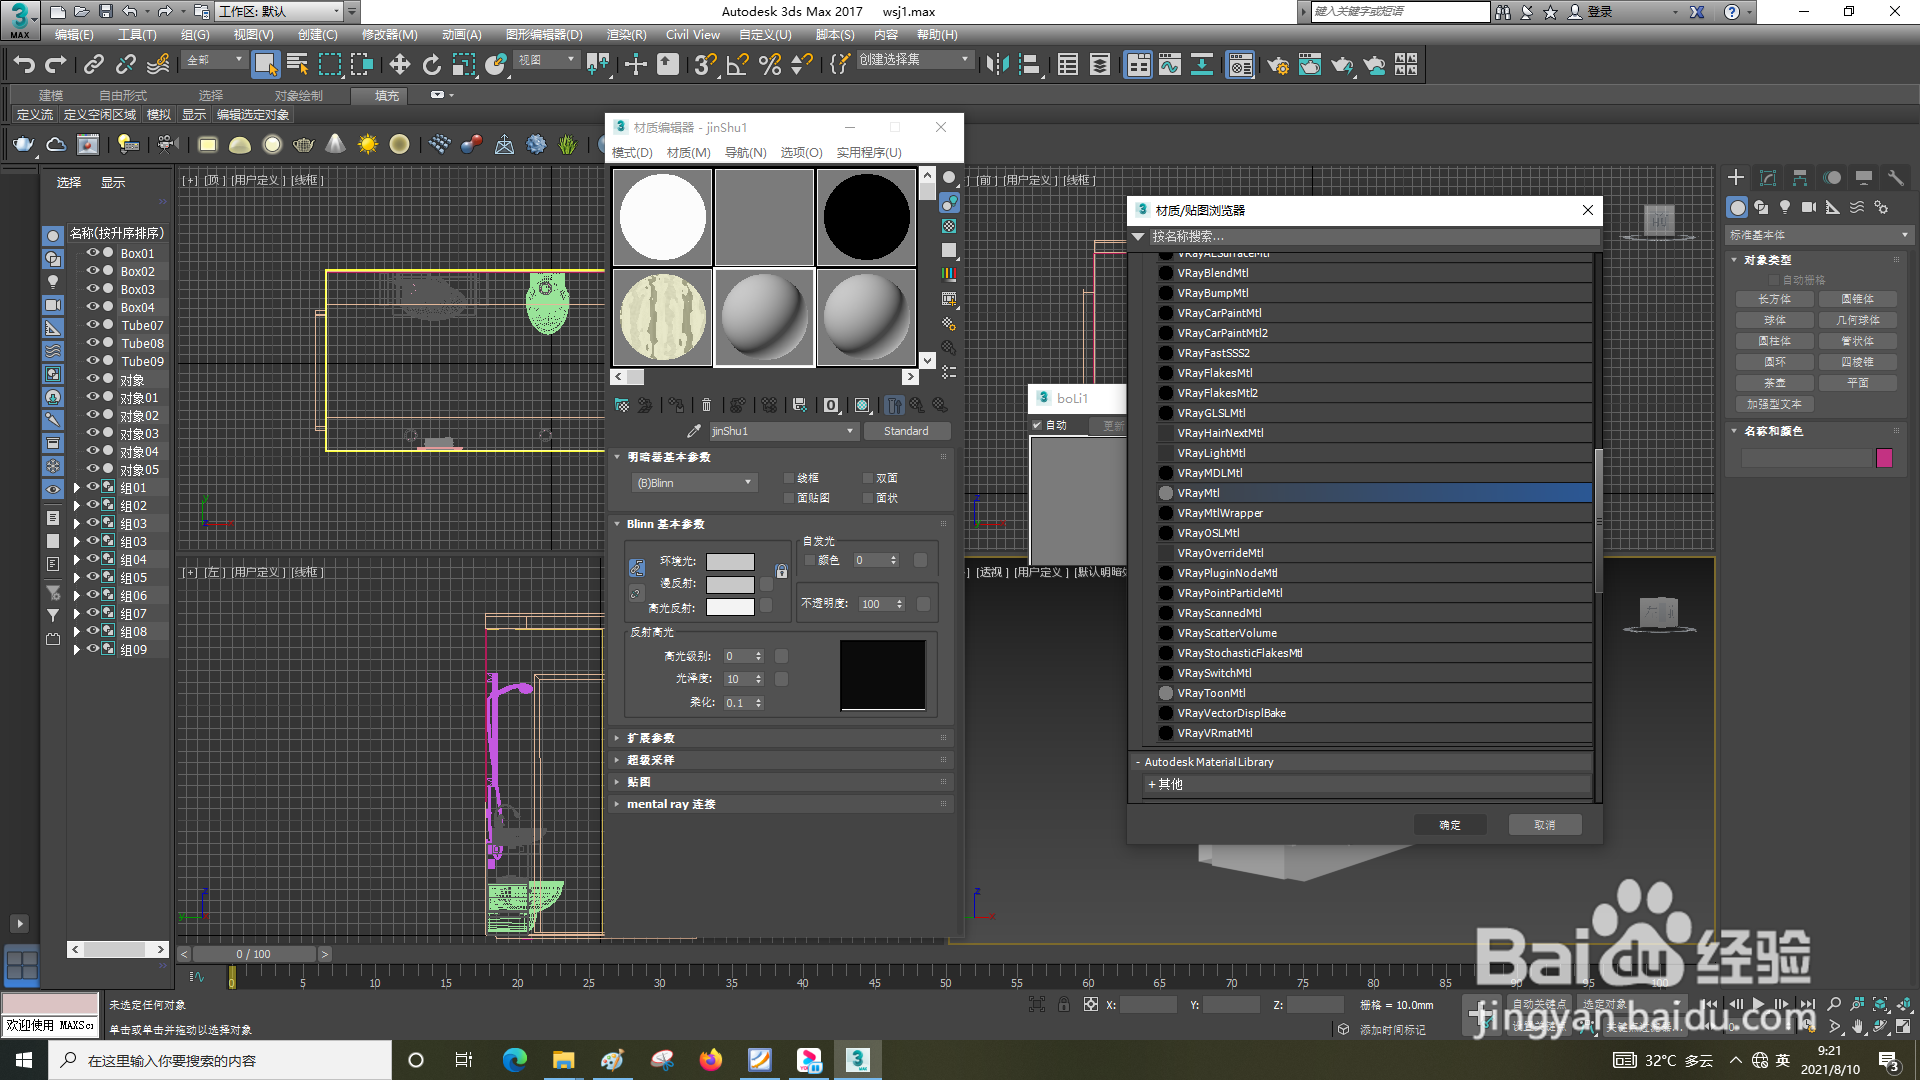Expand the 贴图 maps rollout
Screen dimensions: 1920x1082
(639, 782)
